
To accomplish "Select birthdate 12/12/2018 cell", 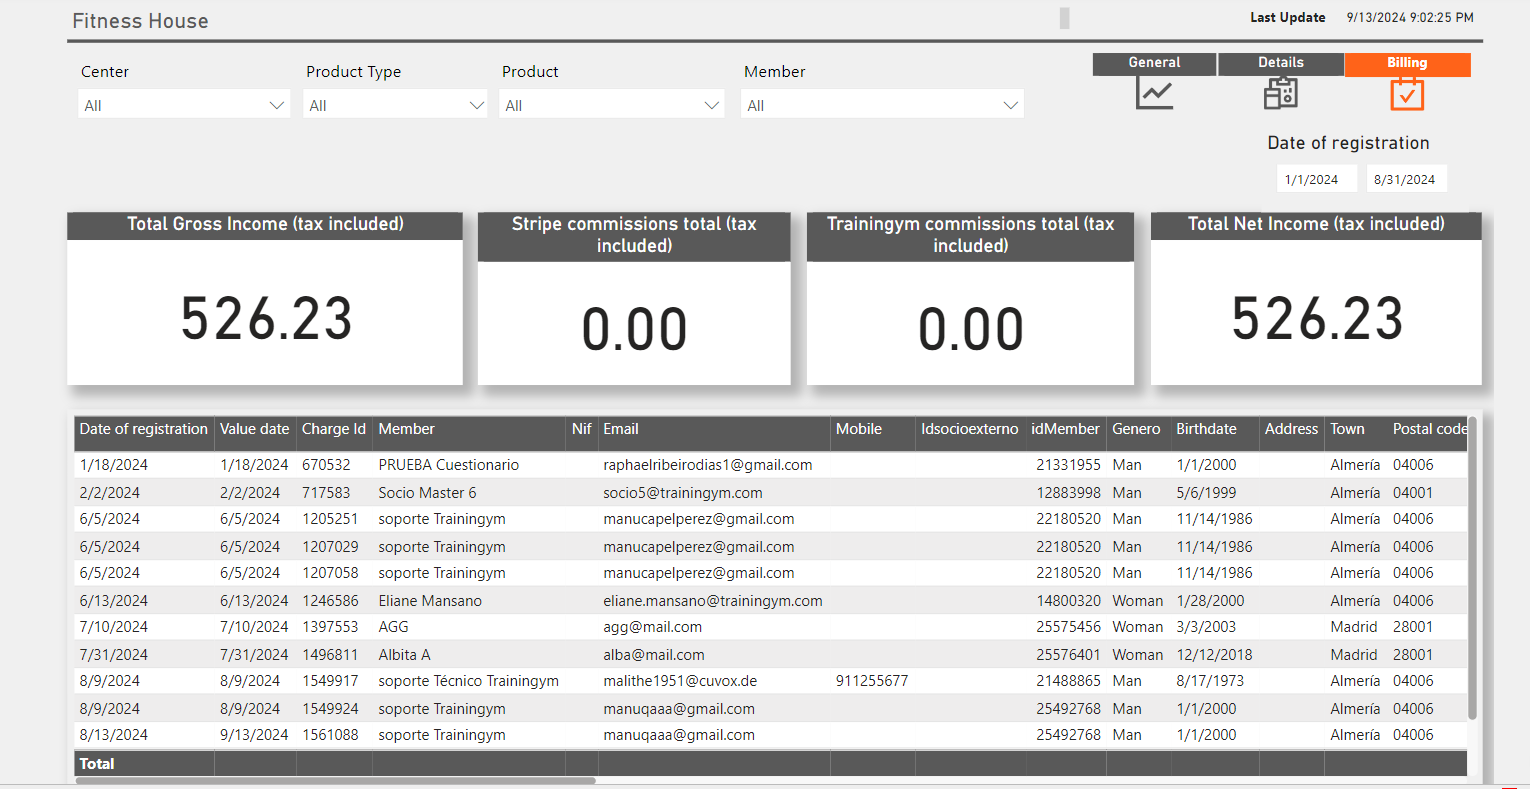I will (x=1214, y=655).
